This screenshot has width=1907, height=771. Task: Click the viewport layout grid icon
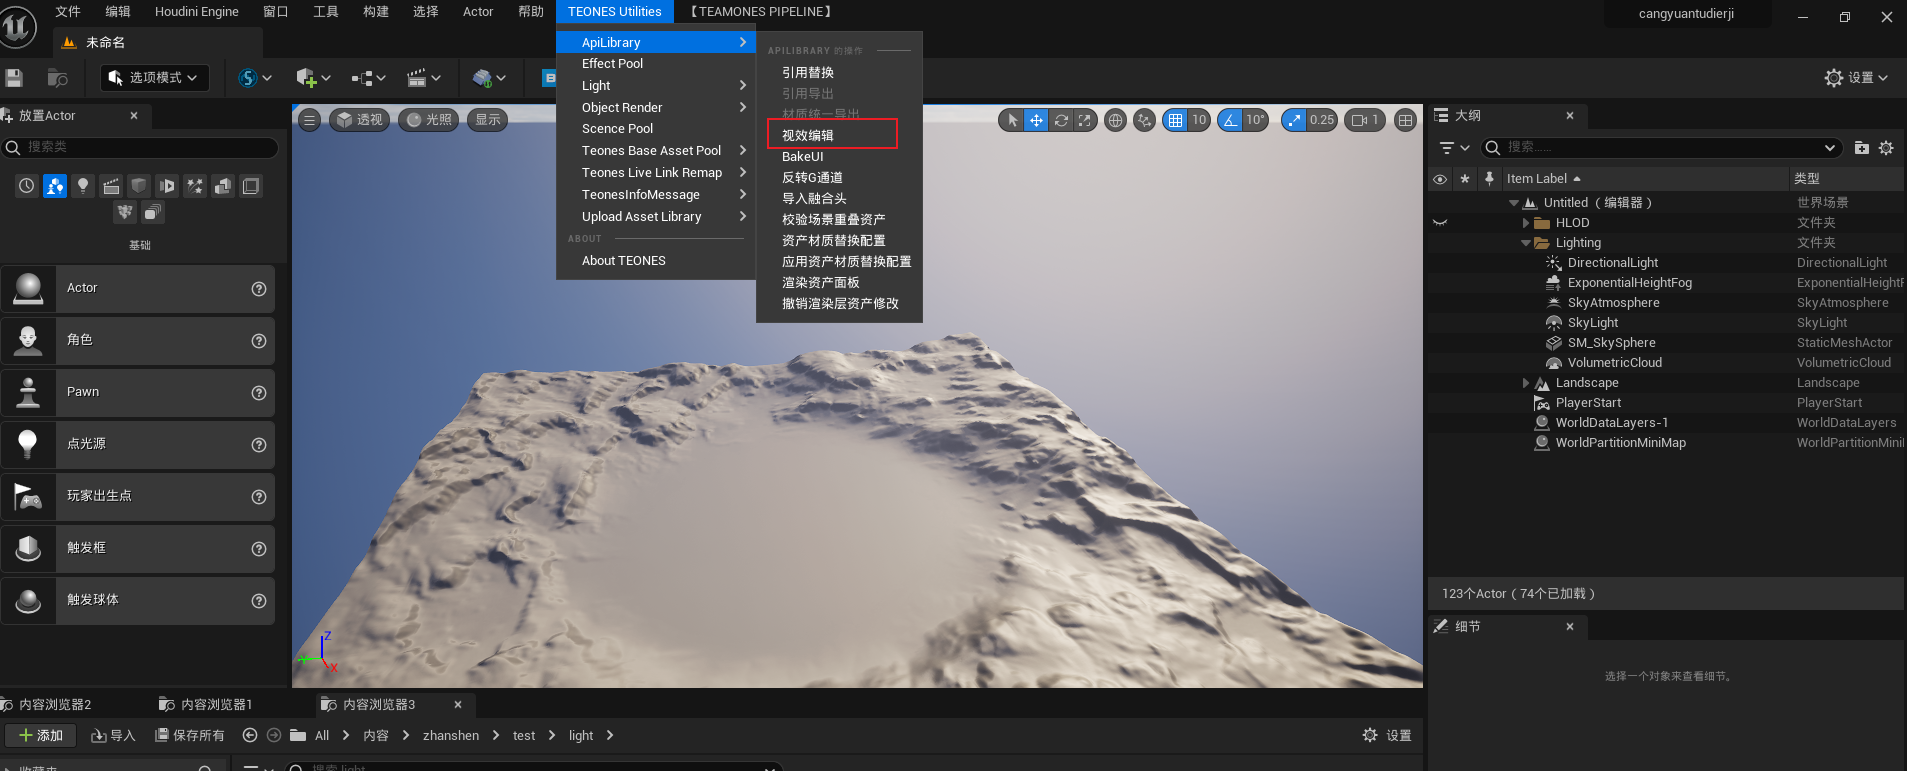pyautogui.click(x=1405, y=120)
